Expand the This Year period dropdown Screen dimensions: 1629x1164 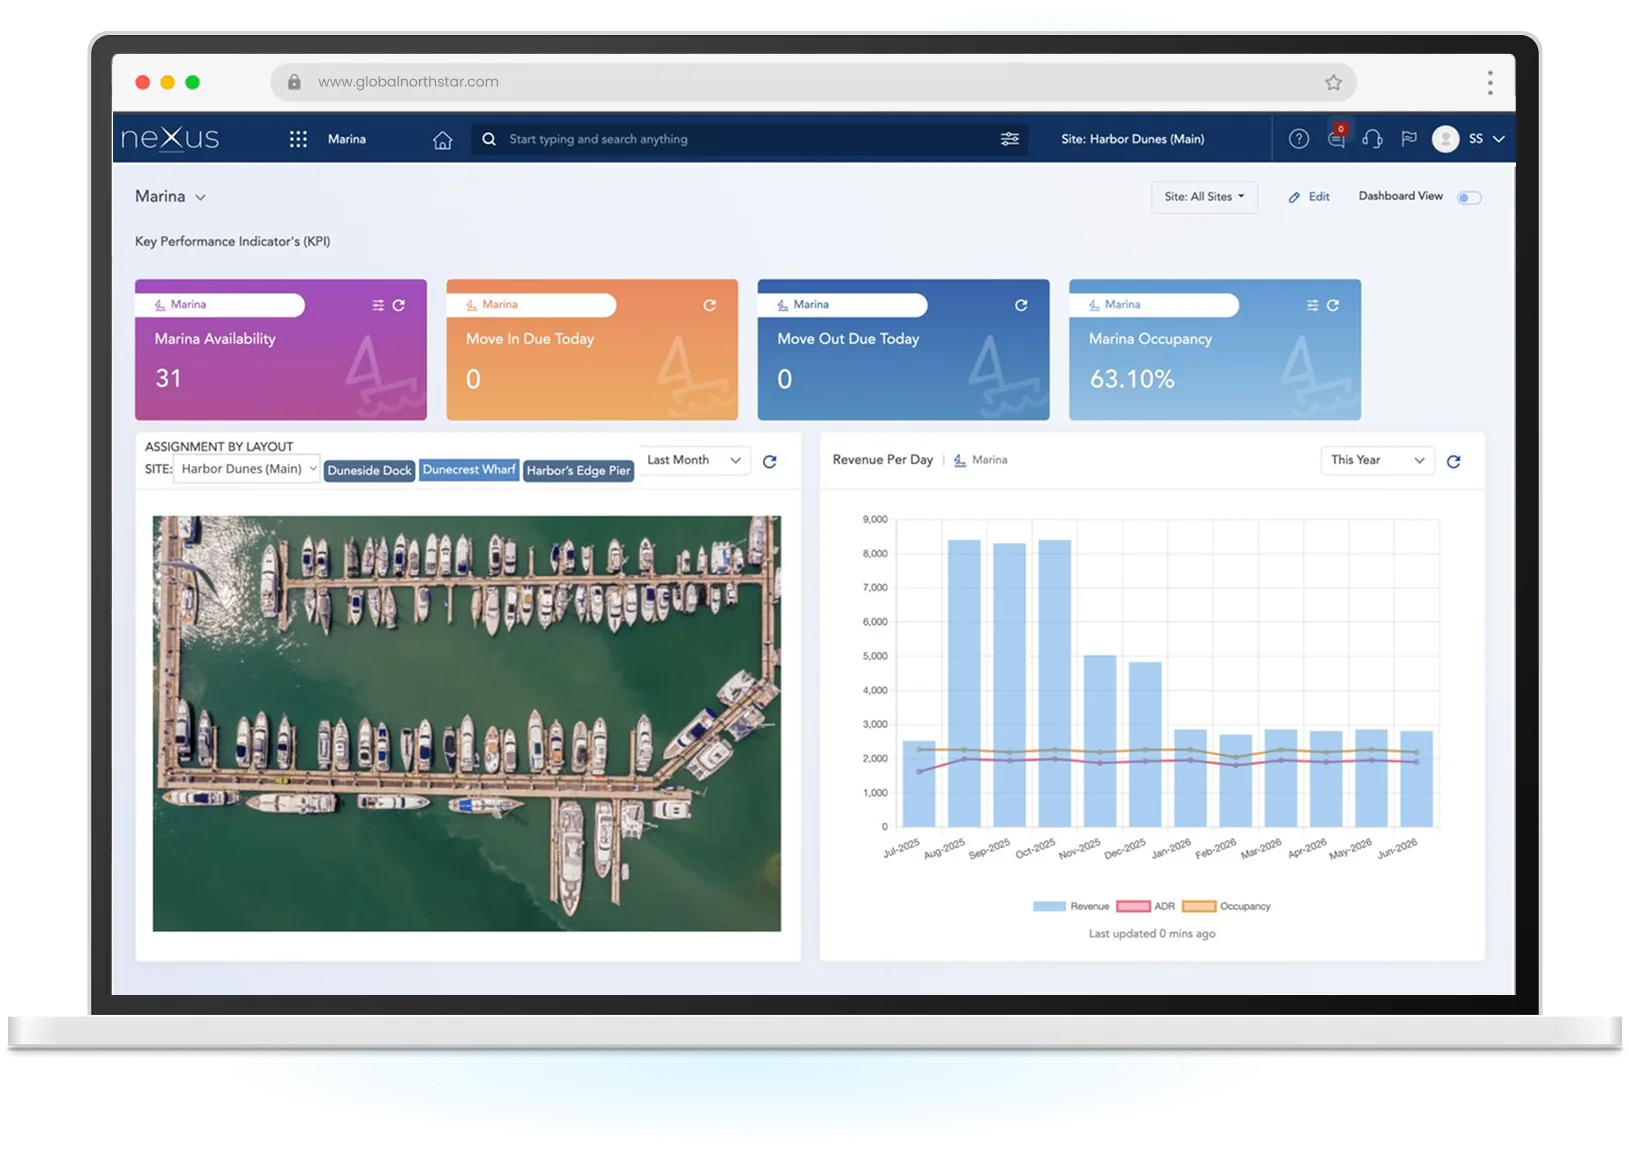(x=1377, y=460)
